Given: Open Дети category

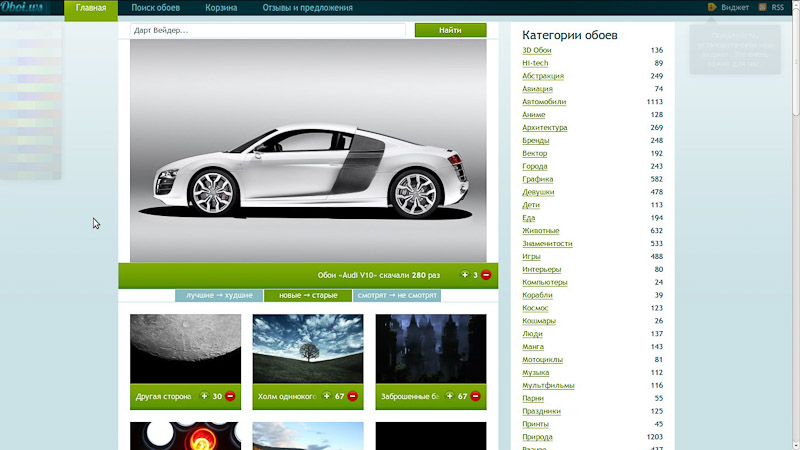Looking at the screenshot, I should pyautogui.click(x=531, y=205).
